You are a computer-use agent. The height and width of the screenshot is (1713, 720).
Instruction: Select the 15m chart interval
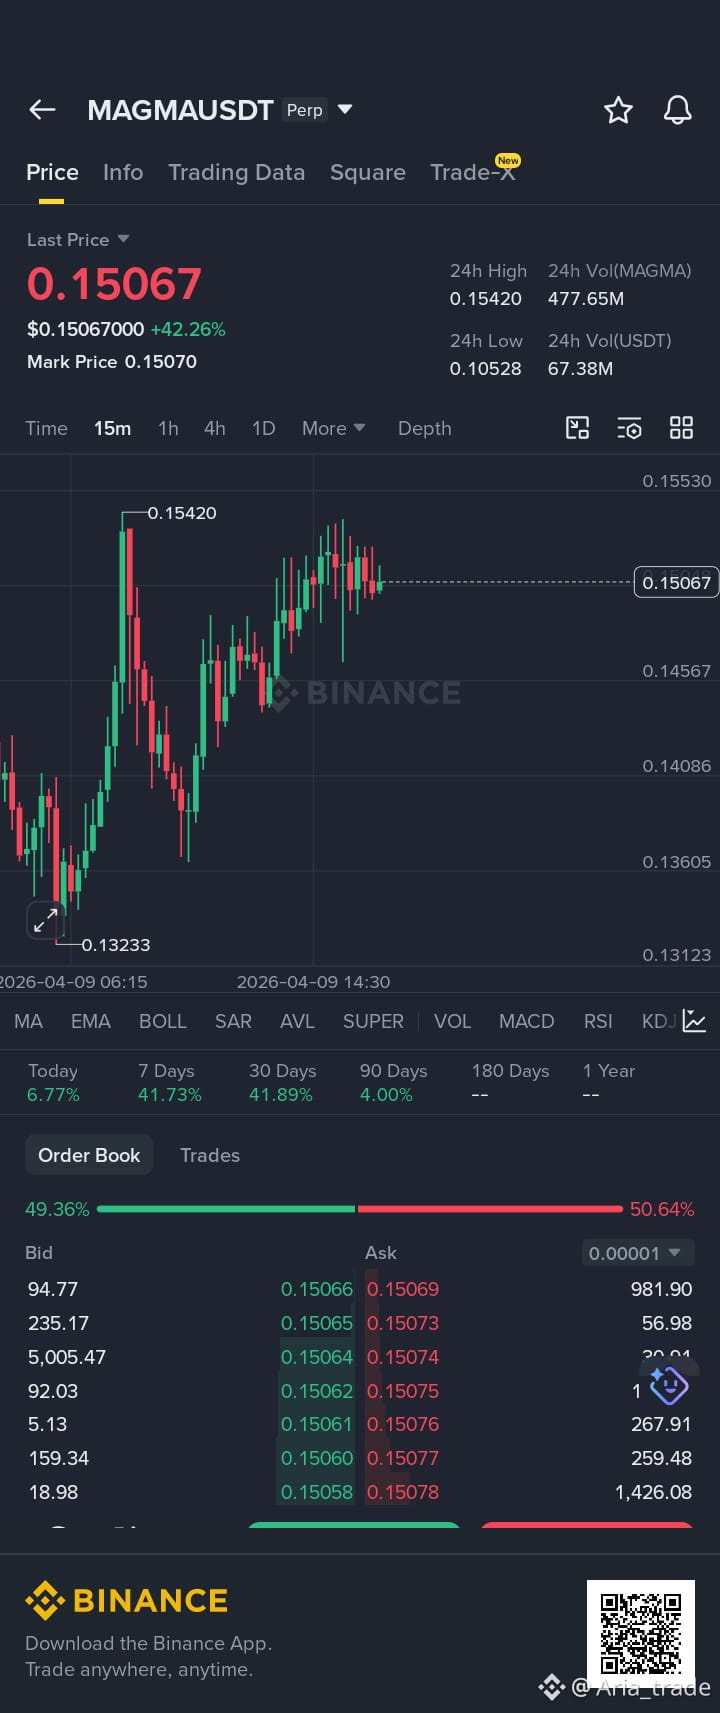click(112, 428)
